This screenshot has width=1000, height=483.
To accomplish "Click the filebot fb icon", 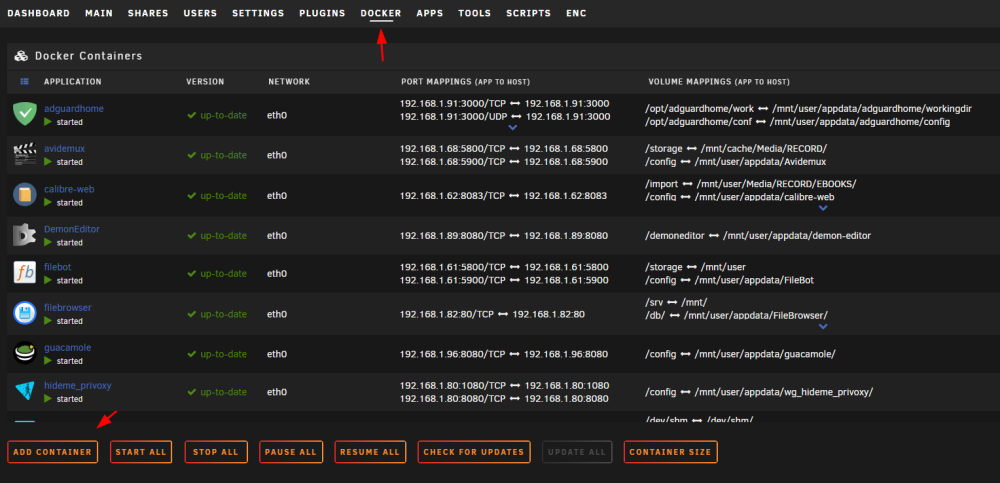I will tap(25, 273).
